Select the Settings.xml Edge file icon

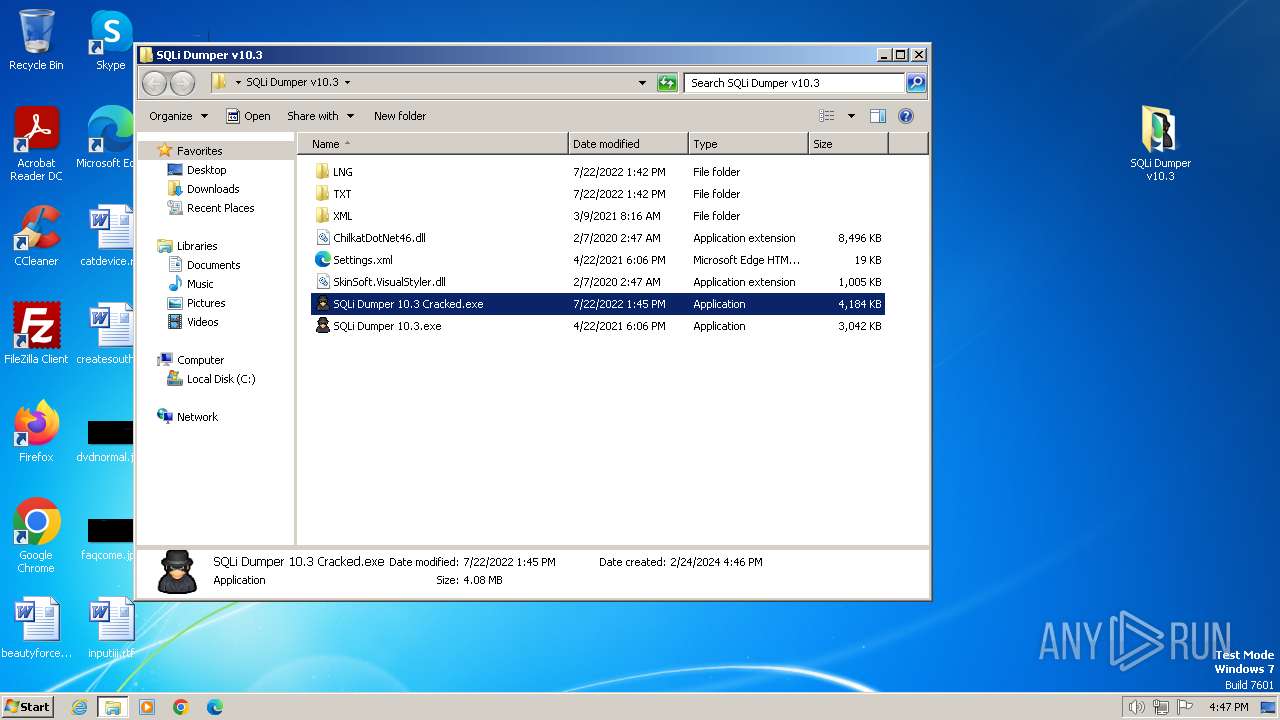[x=322, y=260]
